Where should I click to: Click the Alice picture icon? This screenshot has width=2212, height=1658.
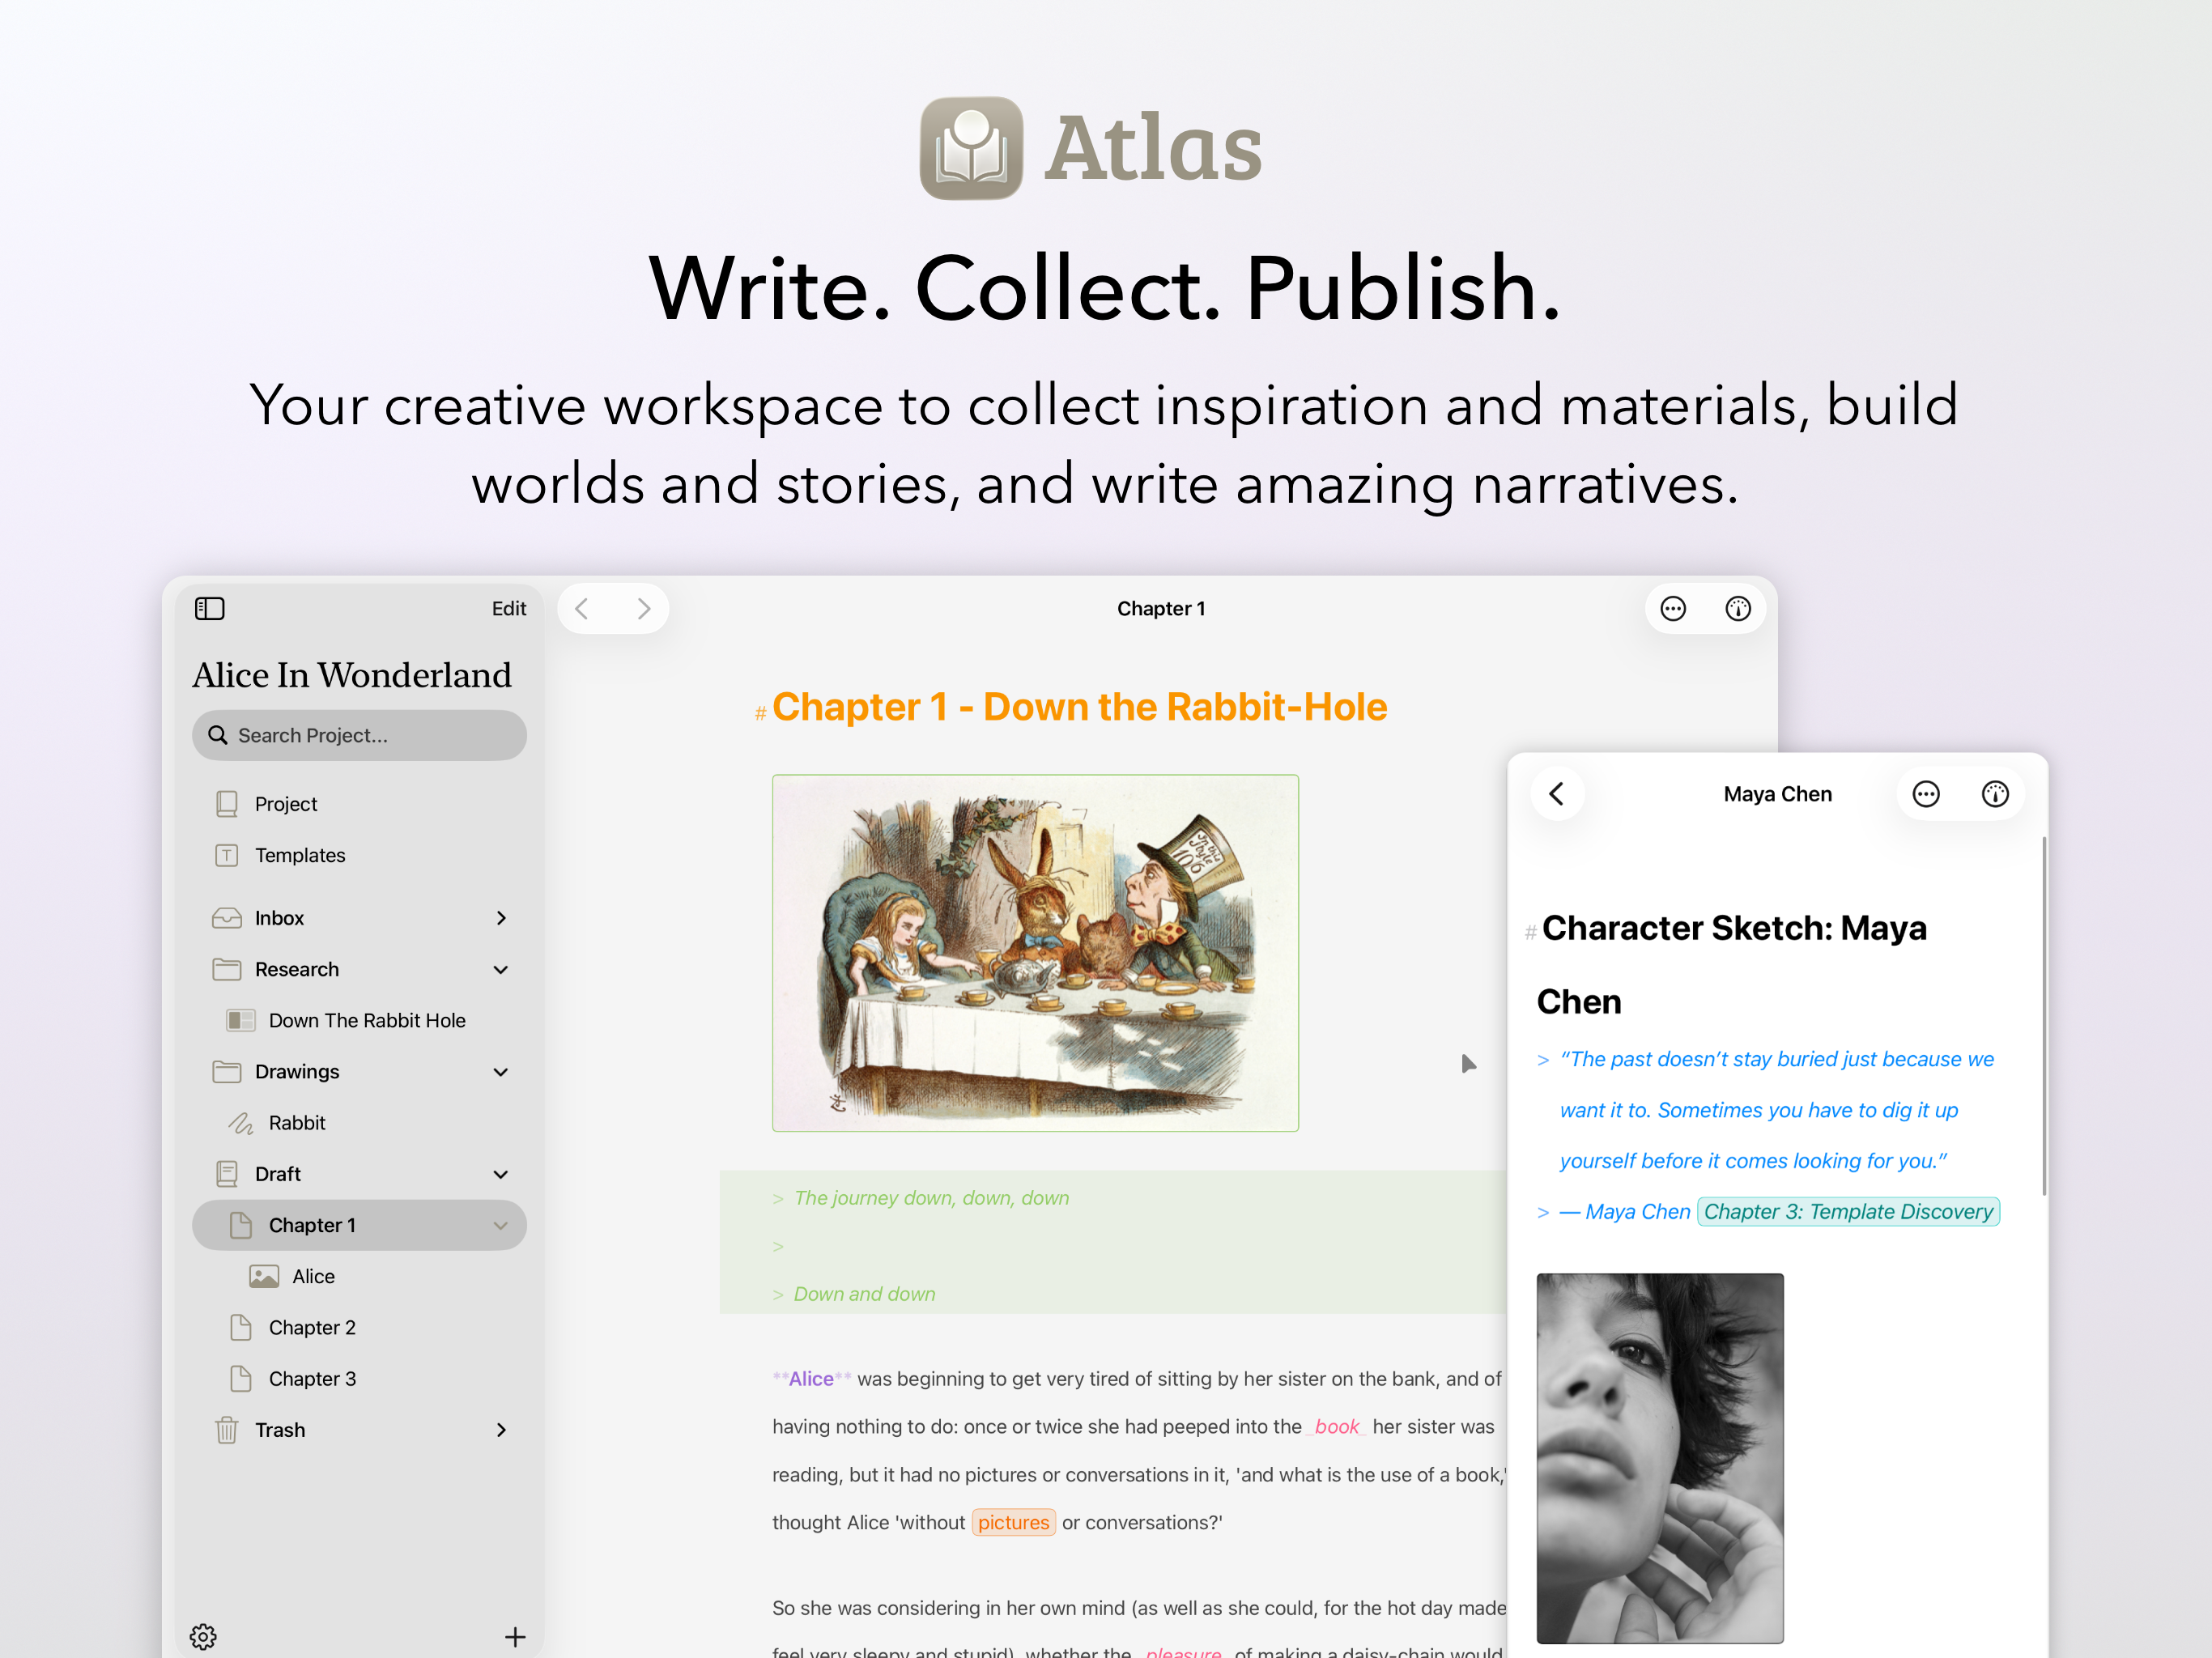[264, 1276]
